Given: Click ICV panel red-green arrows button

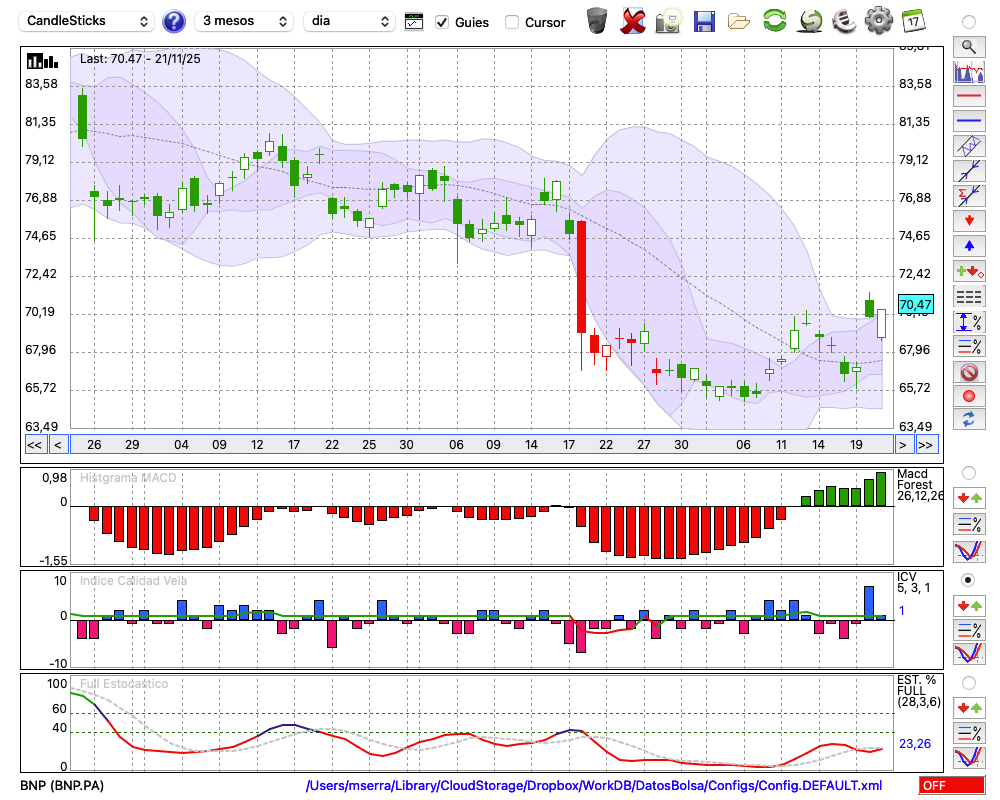Looking at the screenshot, I should pyautogui.click(x=969, y=605).
